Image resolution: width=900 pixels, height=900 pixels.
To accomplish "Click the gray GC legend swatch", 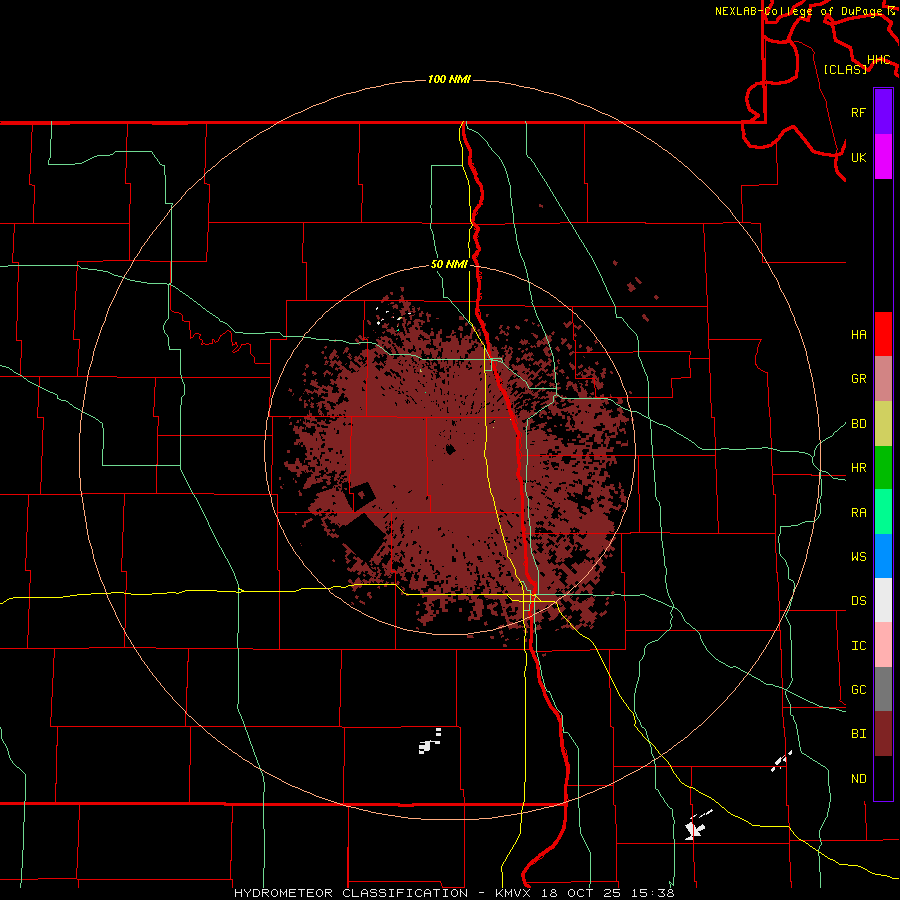I will (883, 689).
